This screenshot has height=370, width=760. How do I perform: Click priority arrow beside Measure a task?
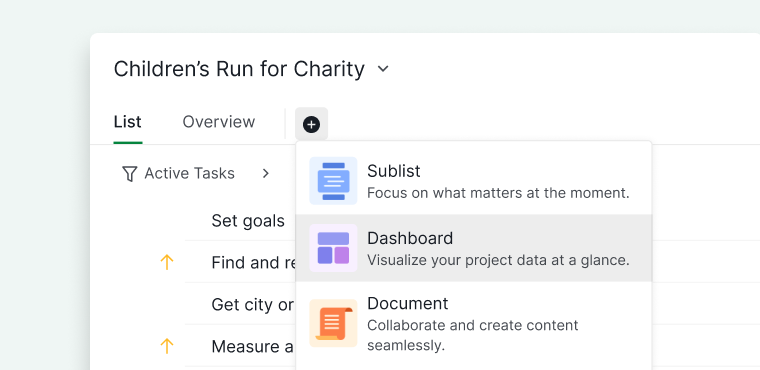tap(167, 346)
